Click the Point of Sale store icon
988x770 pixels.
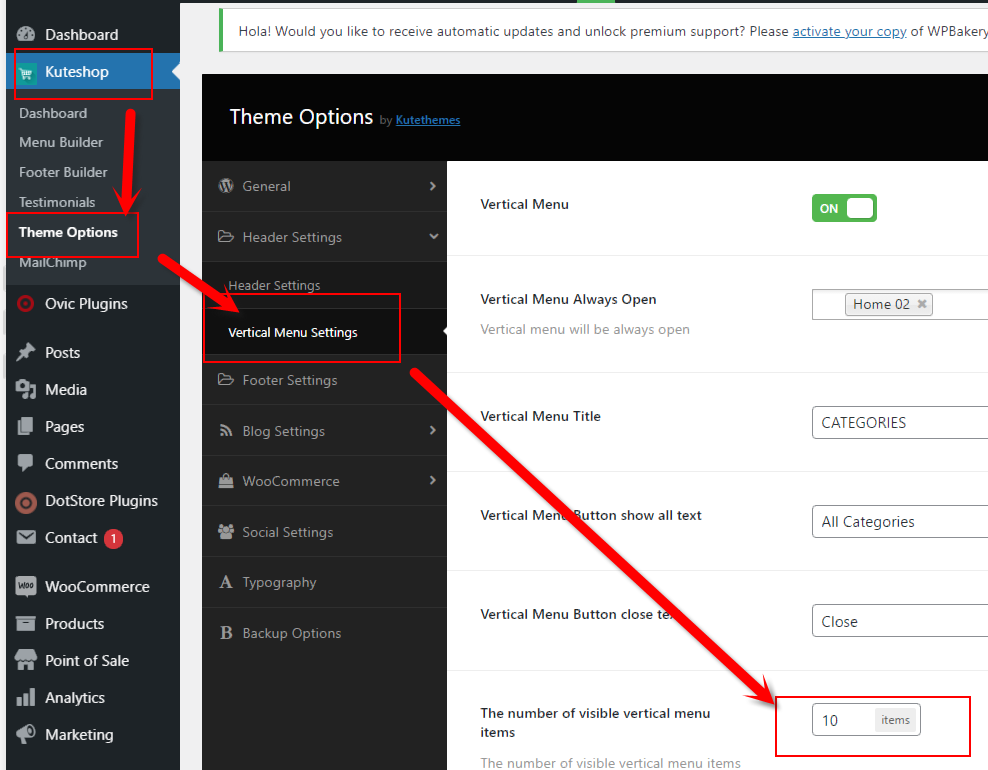coord(26,660)
